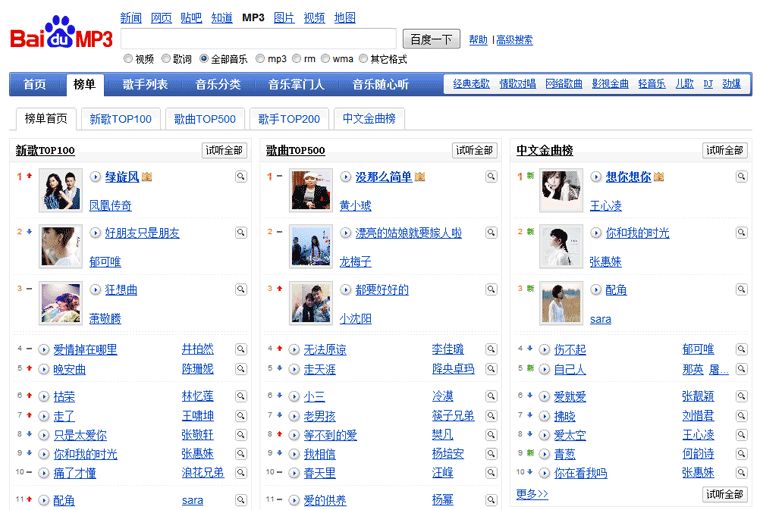Screen dimensions: 760x510
Task: Click the Baidu MP3 logo
Action: click(61, 33)
